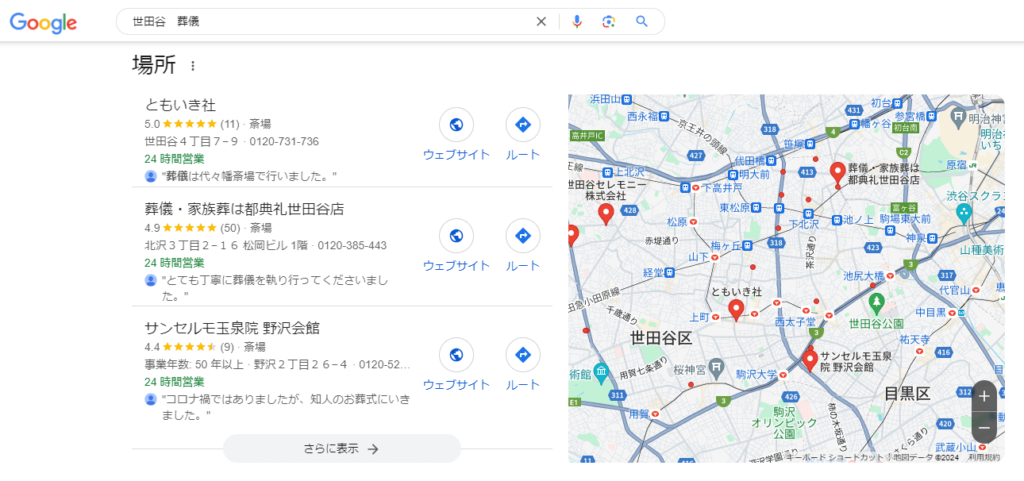Open Google Lens image search icon
Viewport: 1024px width, 481px height.
609,22
